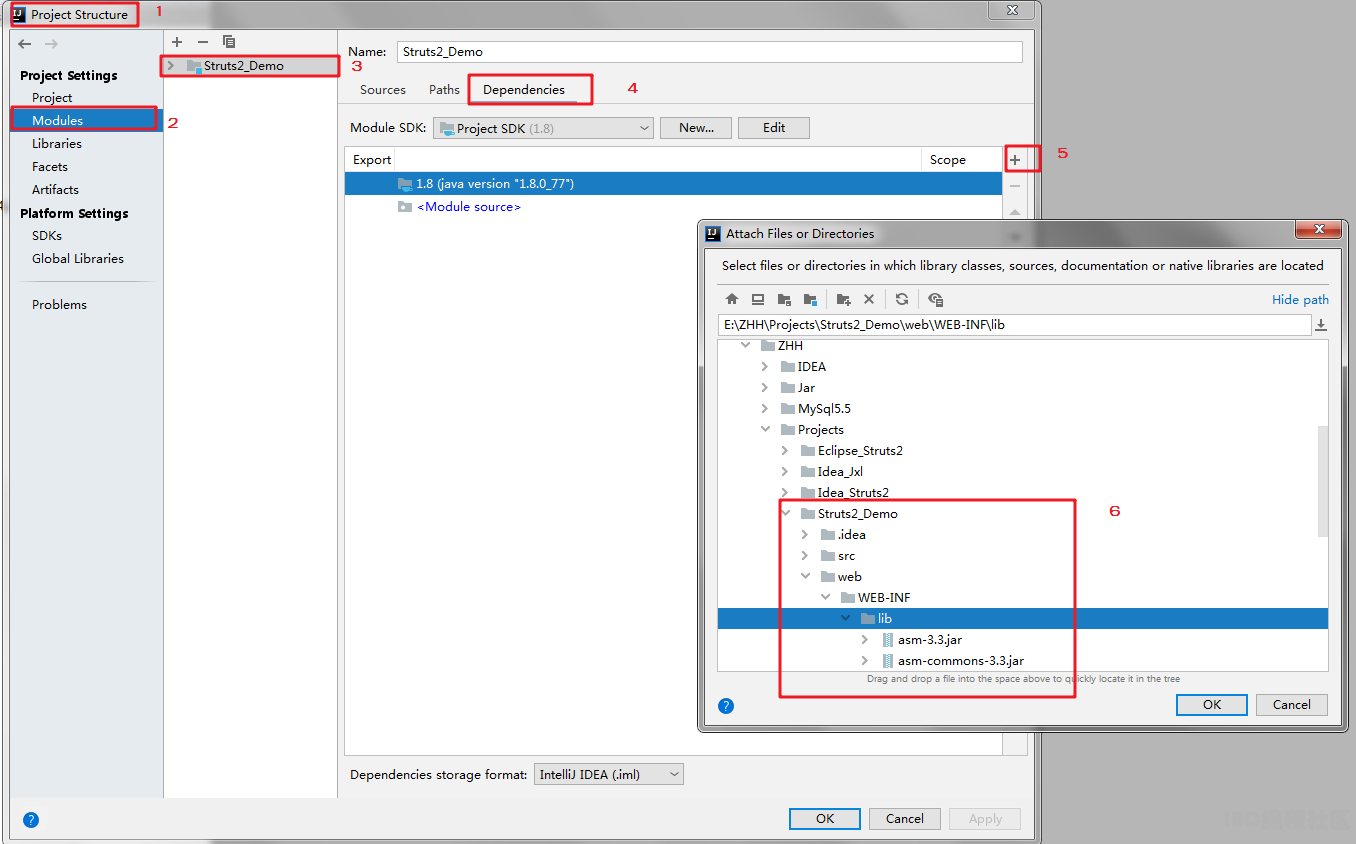
Task: Navigate back arrow in Project Structure
Action: pyautogui.click(x=25, y=44)
